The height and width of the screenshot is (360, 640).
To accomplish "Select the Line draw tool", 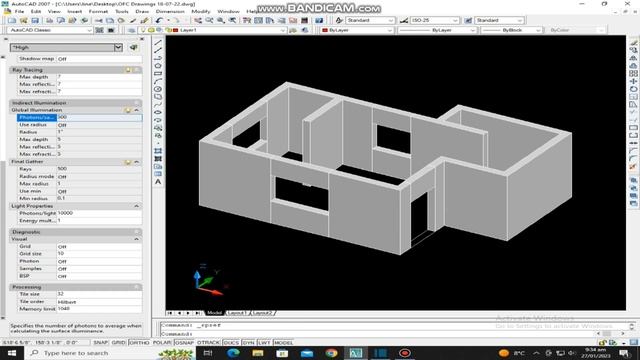I will pyautogui.click(x=158, y=42).
